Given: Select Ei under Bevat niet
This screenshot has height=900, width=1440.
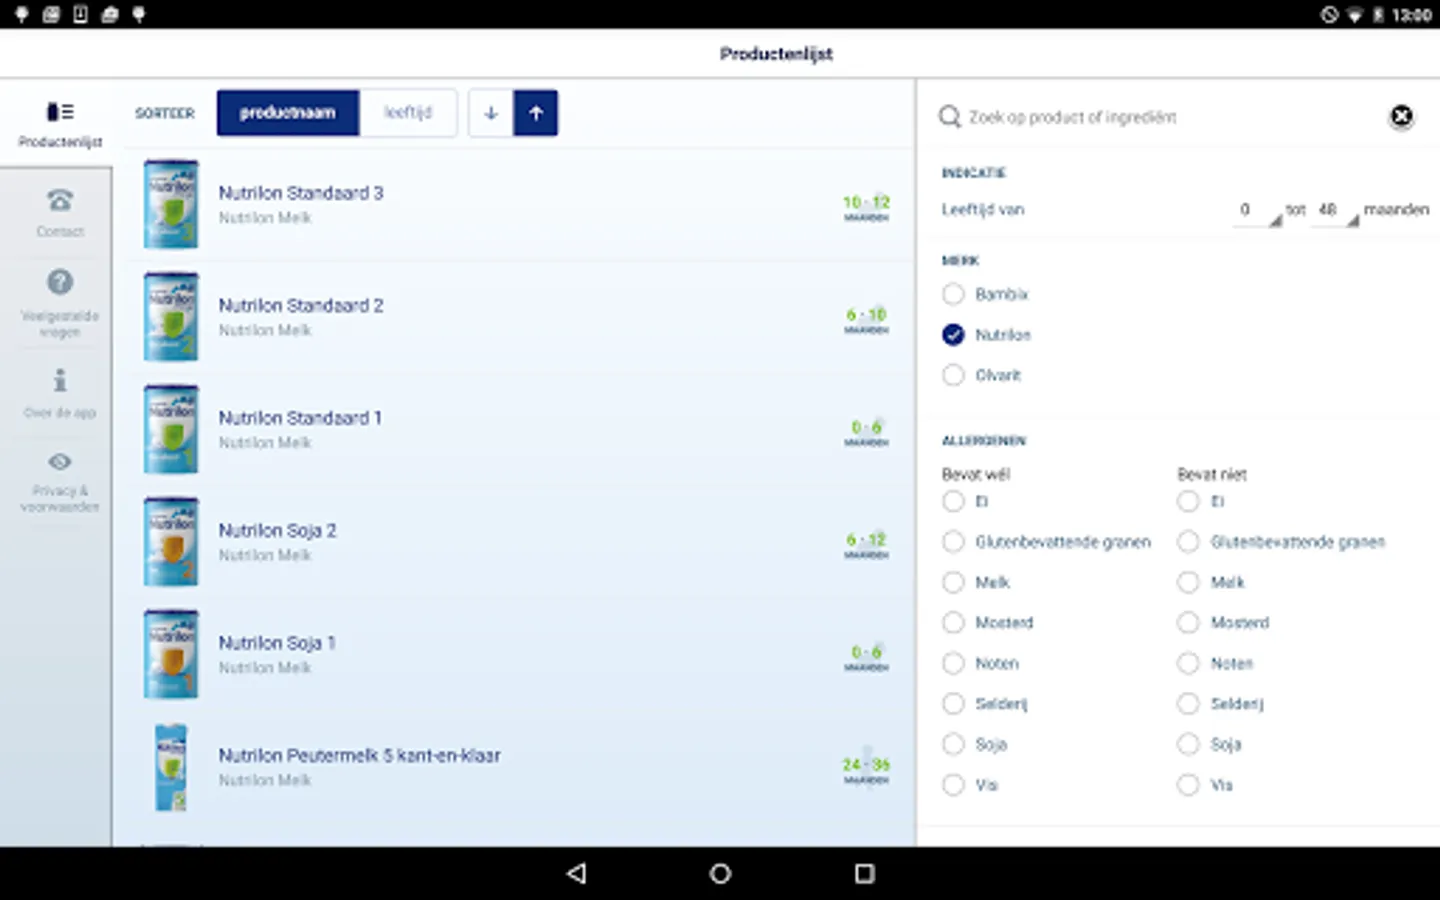Looking at the screenshot, I should [x=1188, y=501].
